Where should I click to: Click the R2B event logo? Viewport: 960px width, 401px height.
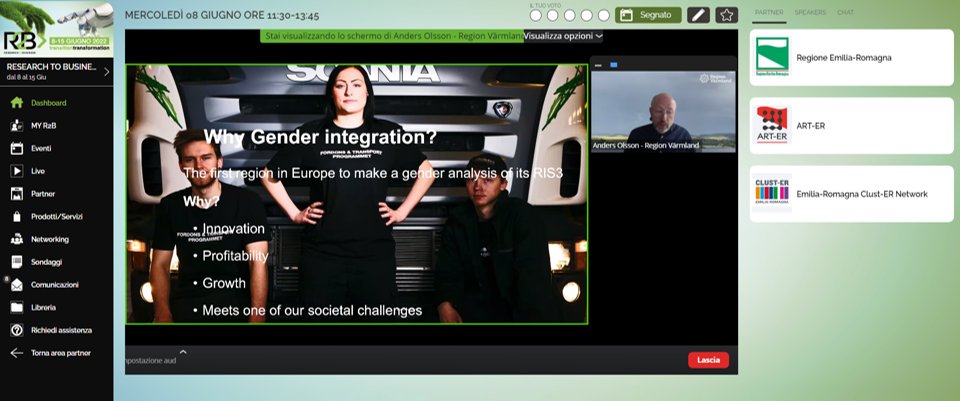coord(56,29)
